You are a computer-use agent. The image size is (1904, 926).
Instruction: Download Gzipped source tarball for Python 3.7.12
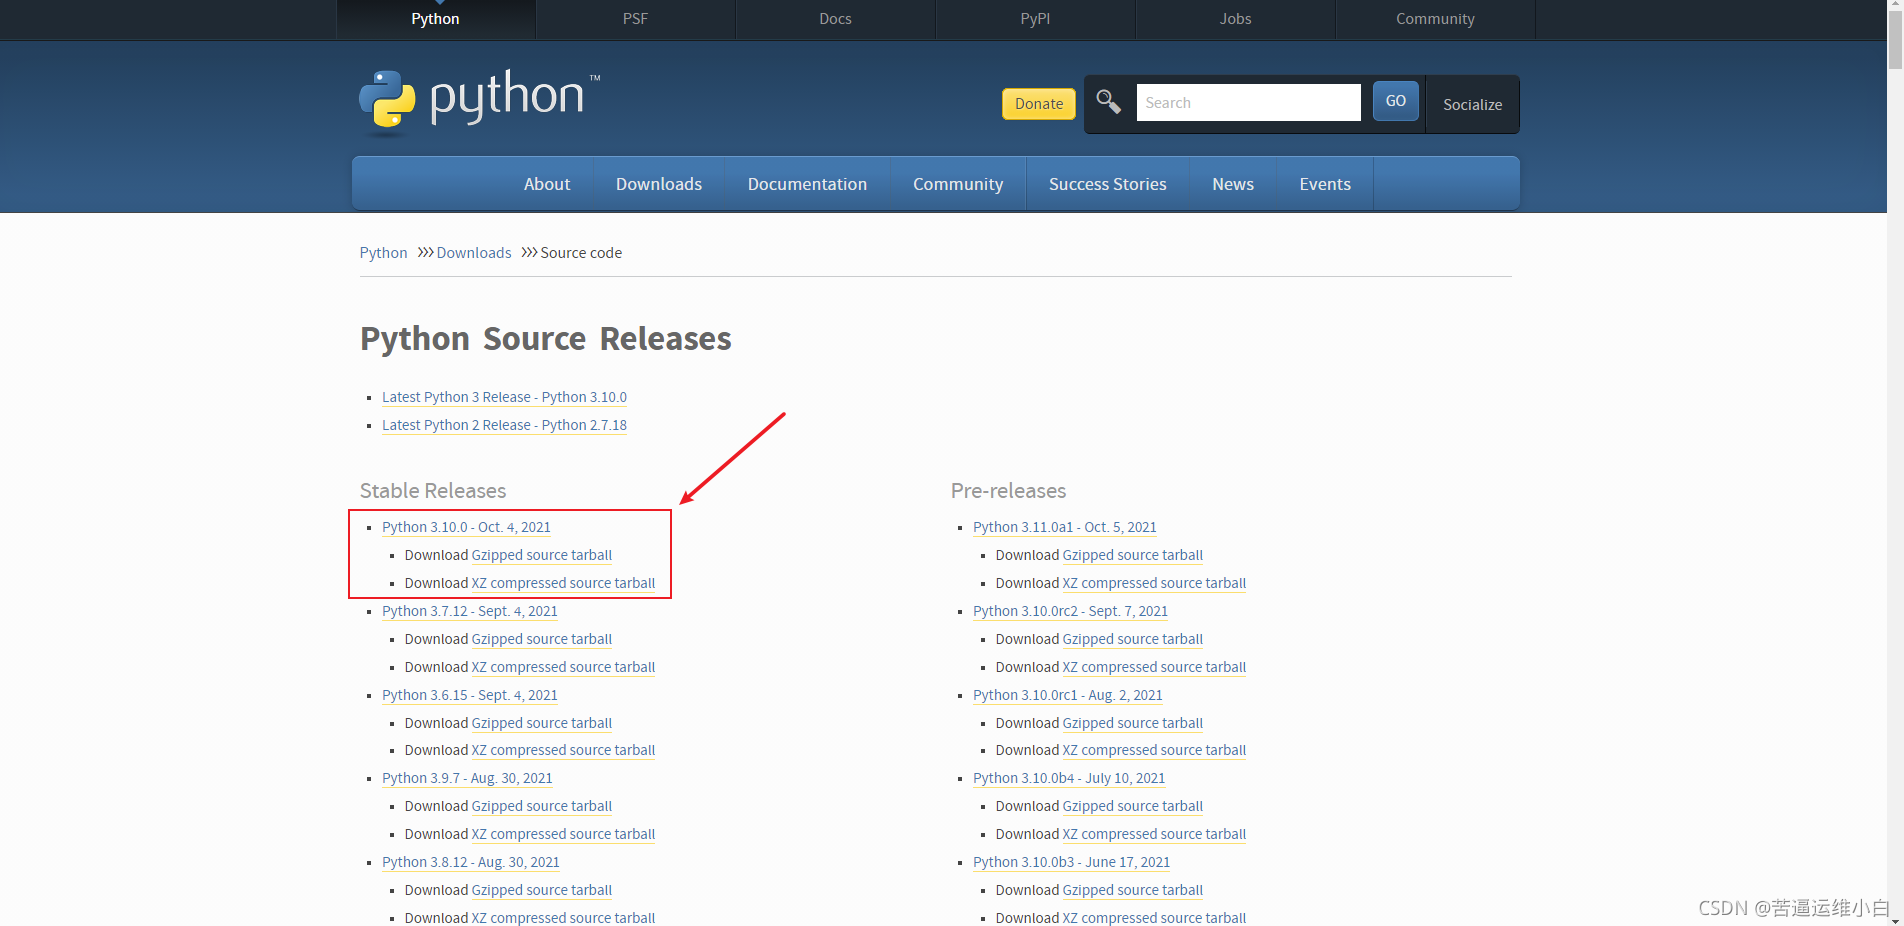click(x=541, y=639)
